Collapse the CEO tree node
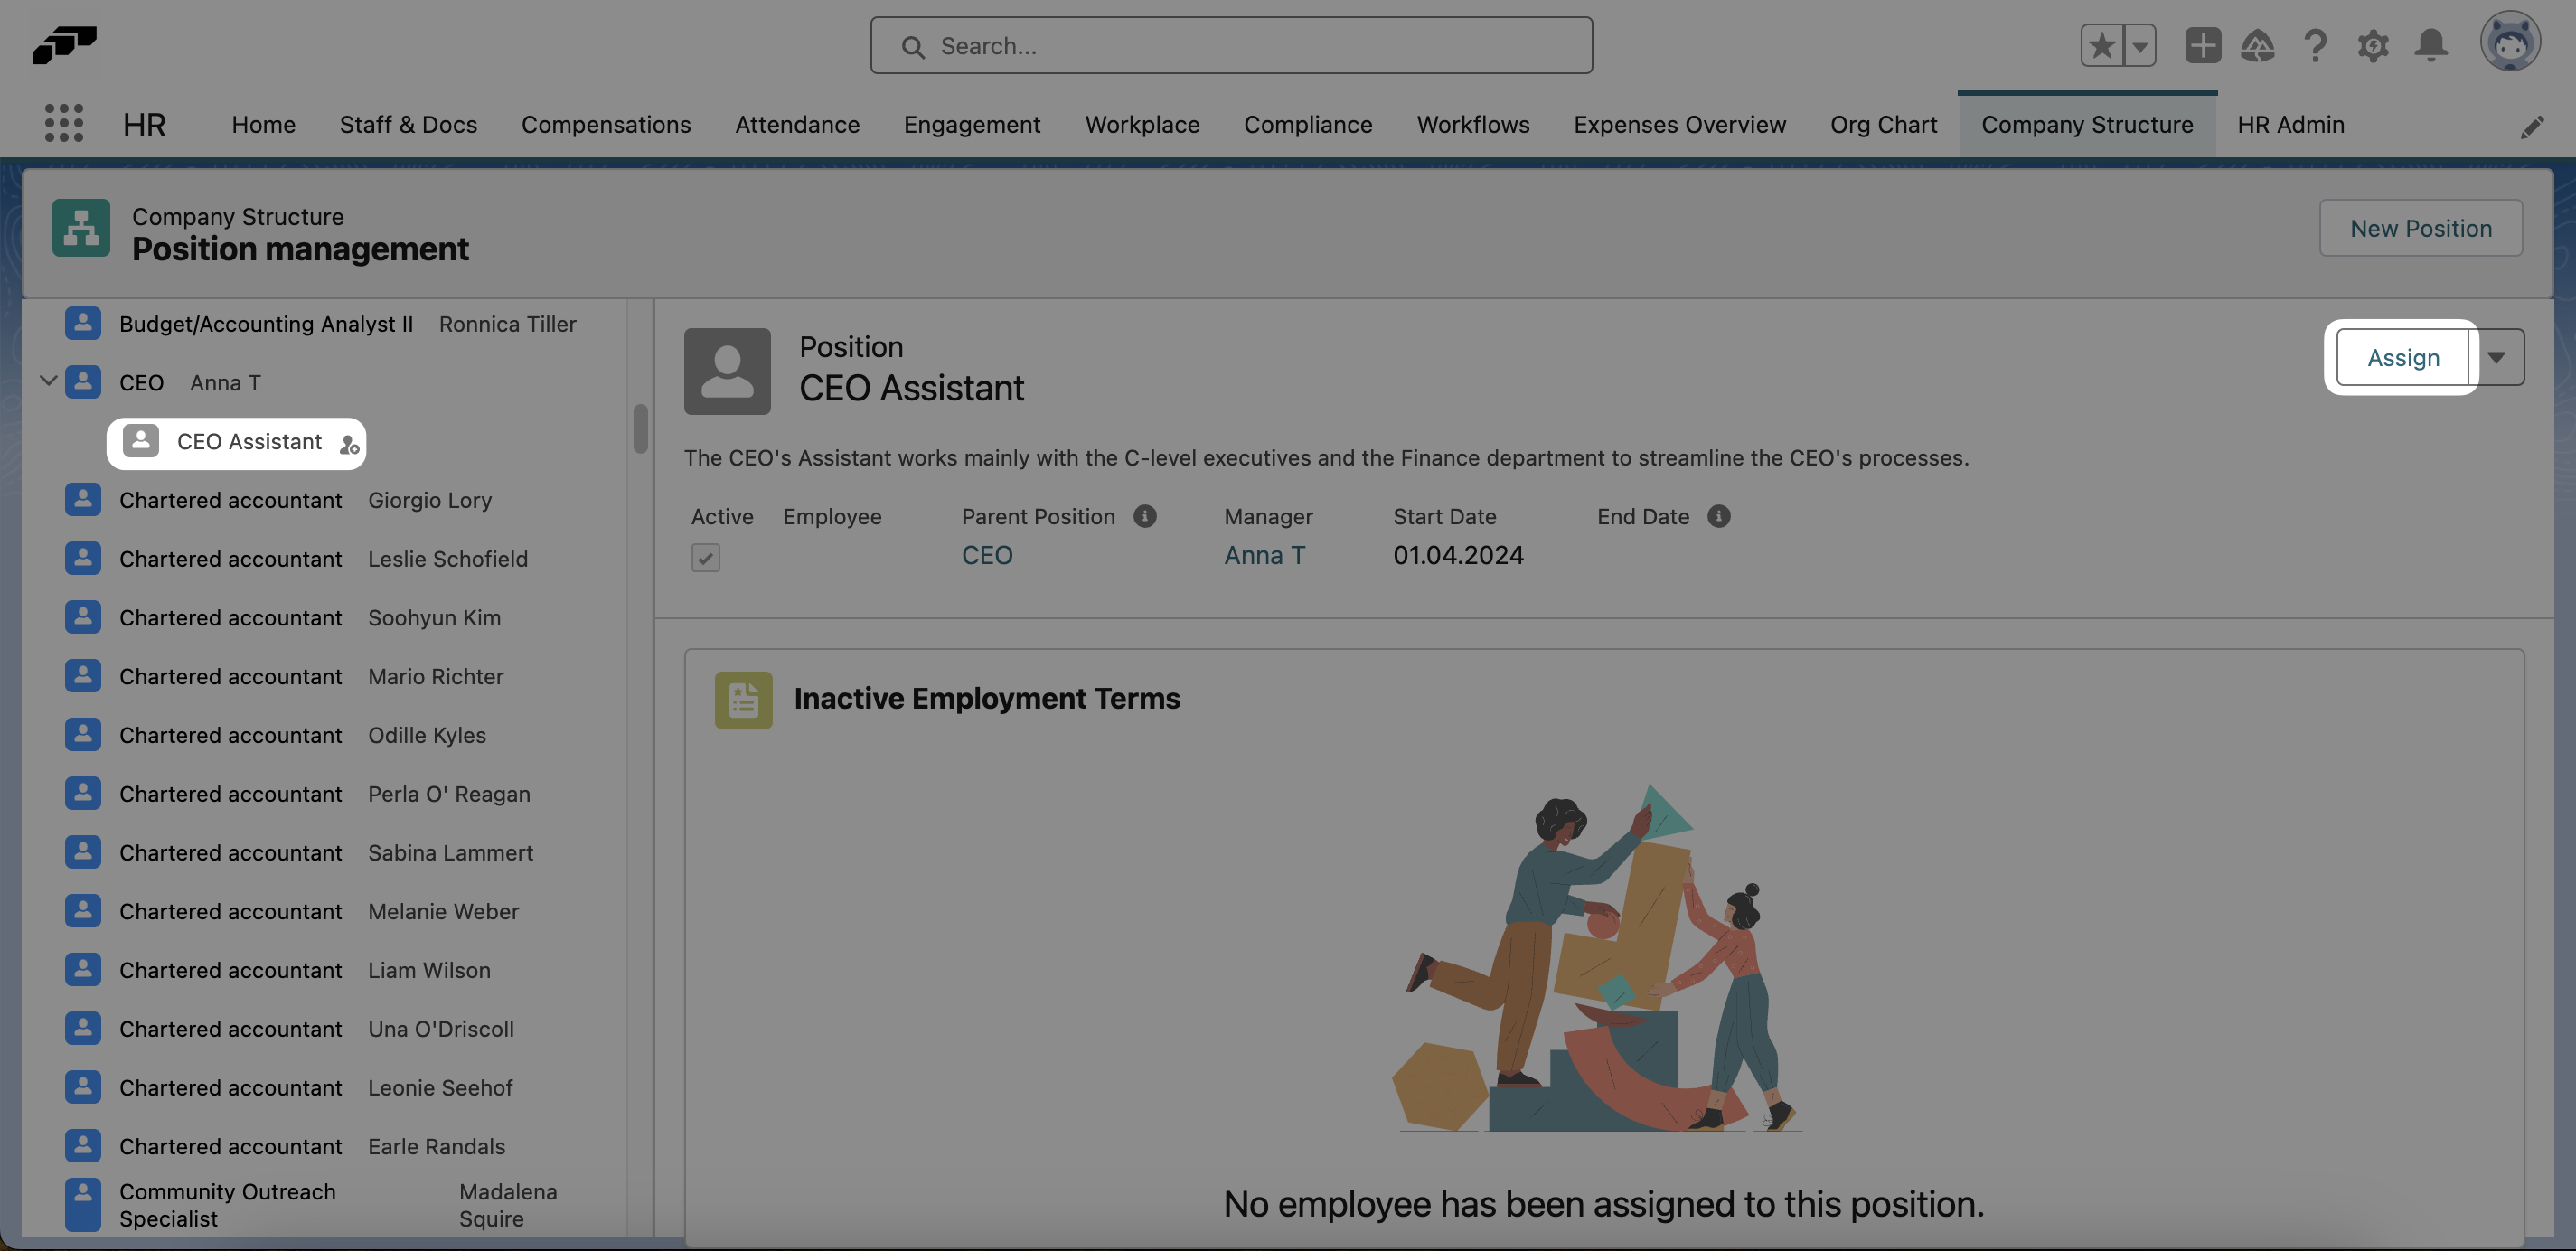Screen dimensions: 2576x1251 47,381
